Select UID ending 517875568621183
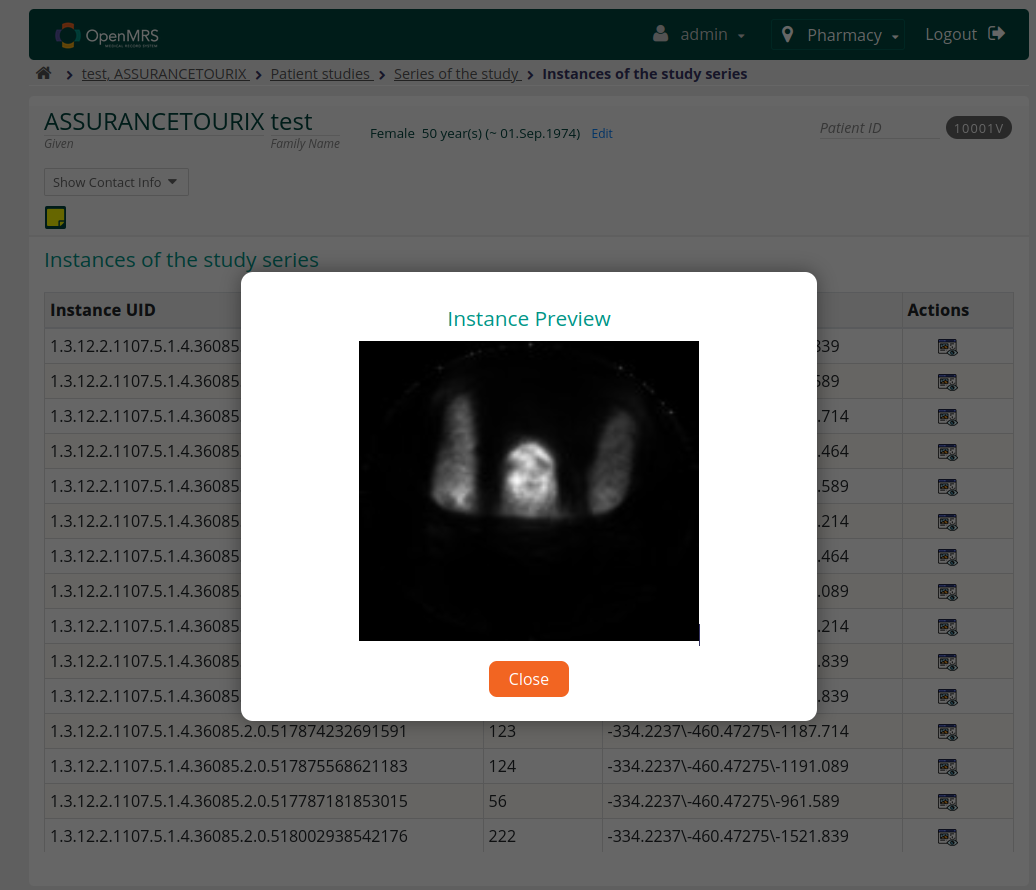Image resolution: width=1036 pixels, height=890 pixels. (x=229, y=766)
